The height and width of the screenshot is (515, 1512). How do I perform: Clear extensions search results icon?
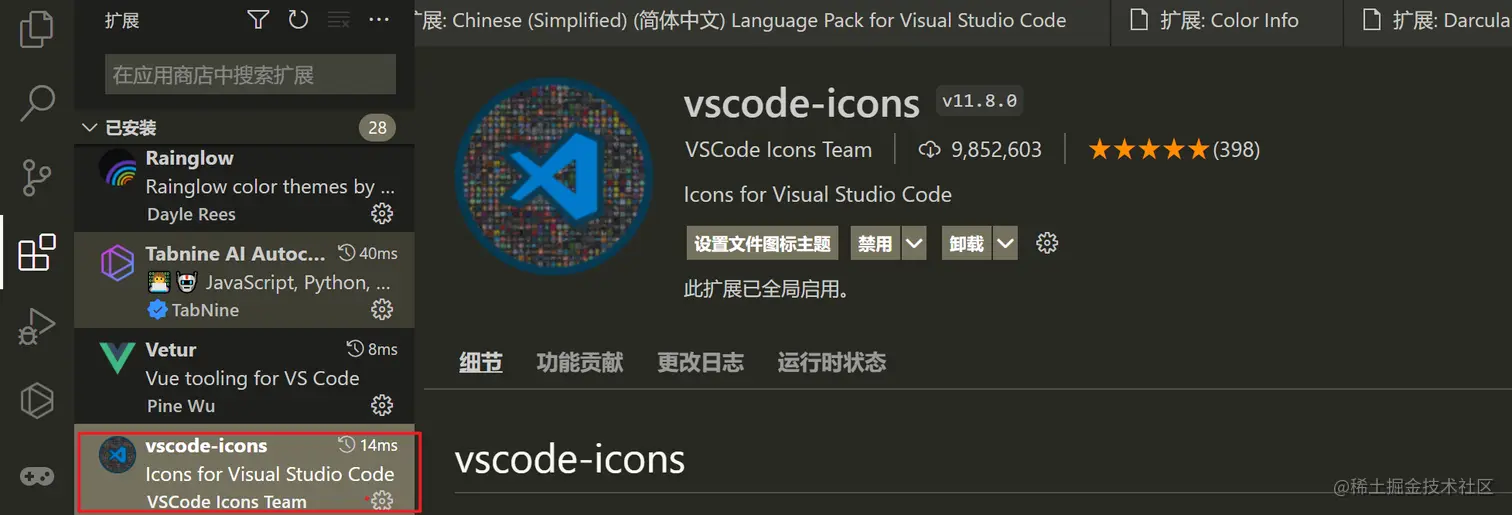(339, 19)
